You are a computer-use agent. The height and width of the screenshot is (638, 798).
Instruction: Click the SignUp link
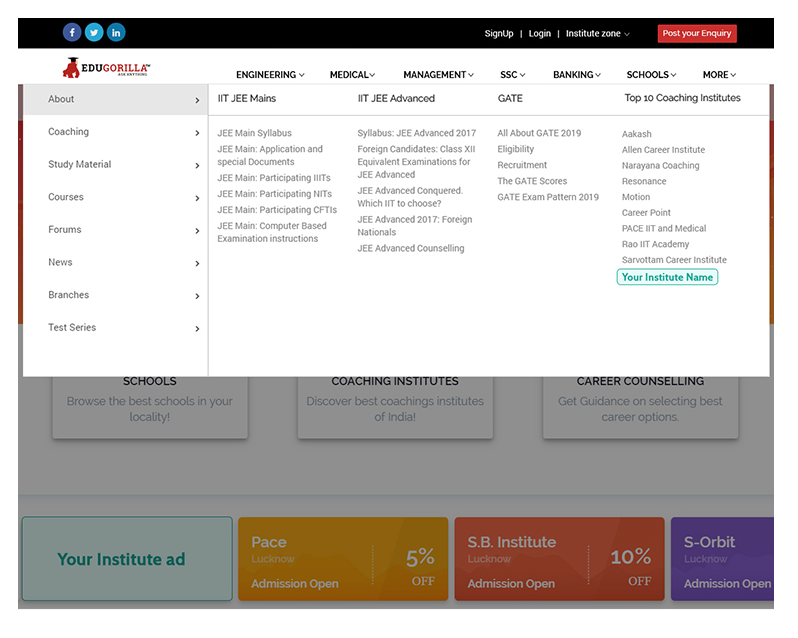pos(499,34)
